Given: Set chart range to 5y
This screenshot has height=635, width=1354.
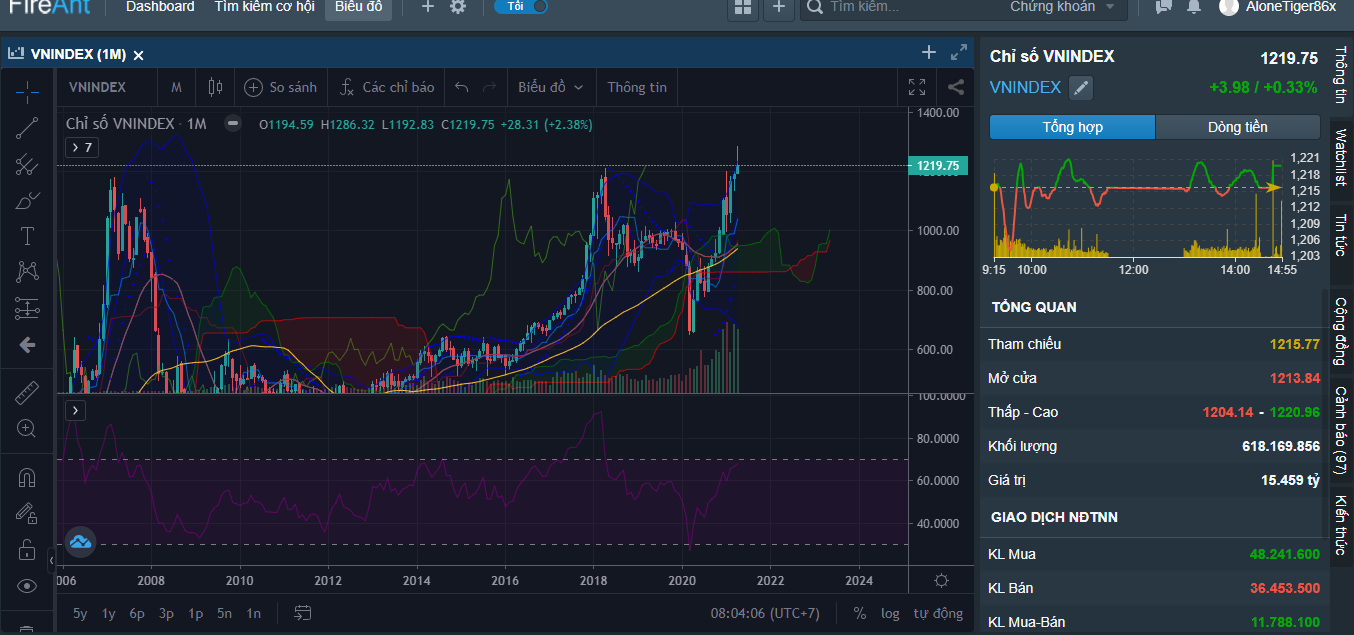Looking at the screenshot, I should click(x=80, y=613).
